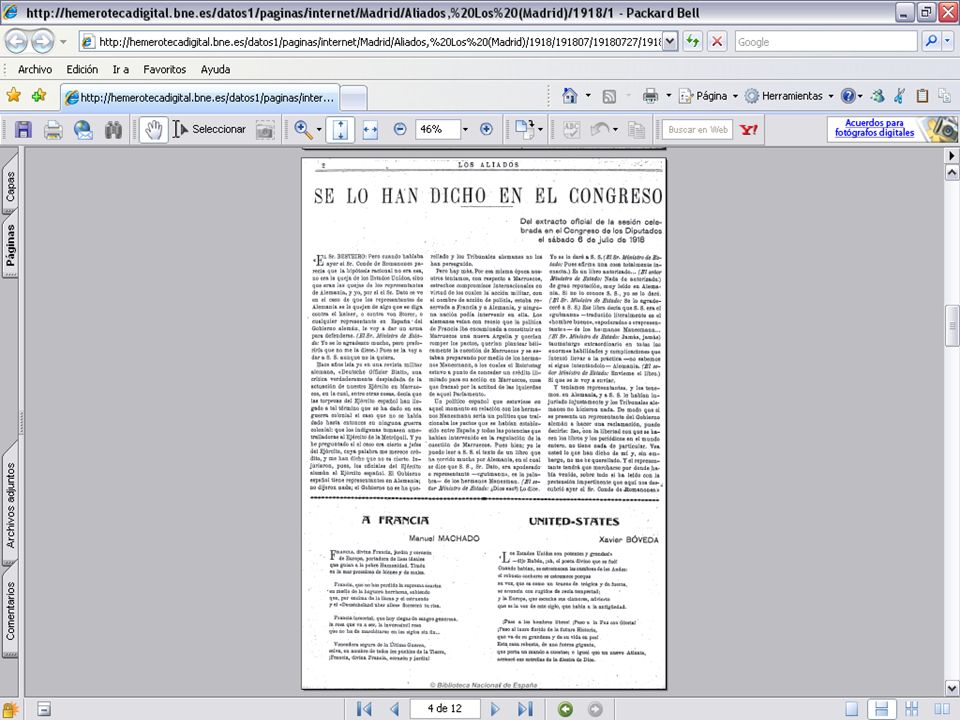Click the green previous view button
The height and width of the screenshot is (720, 960).
coord(566,709)
